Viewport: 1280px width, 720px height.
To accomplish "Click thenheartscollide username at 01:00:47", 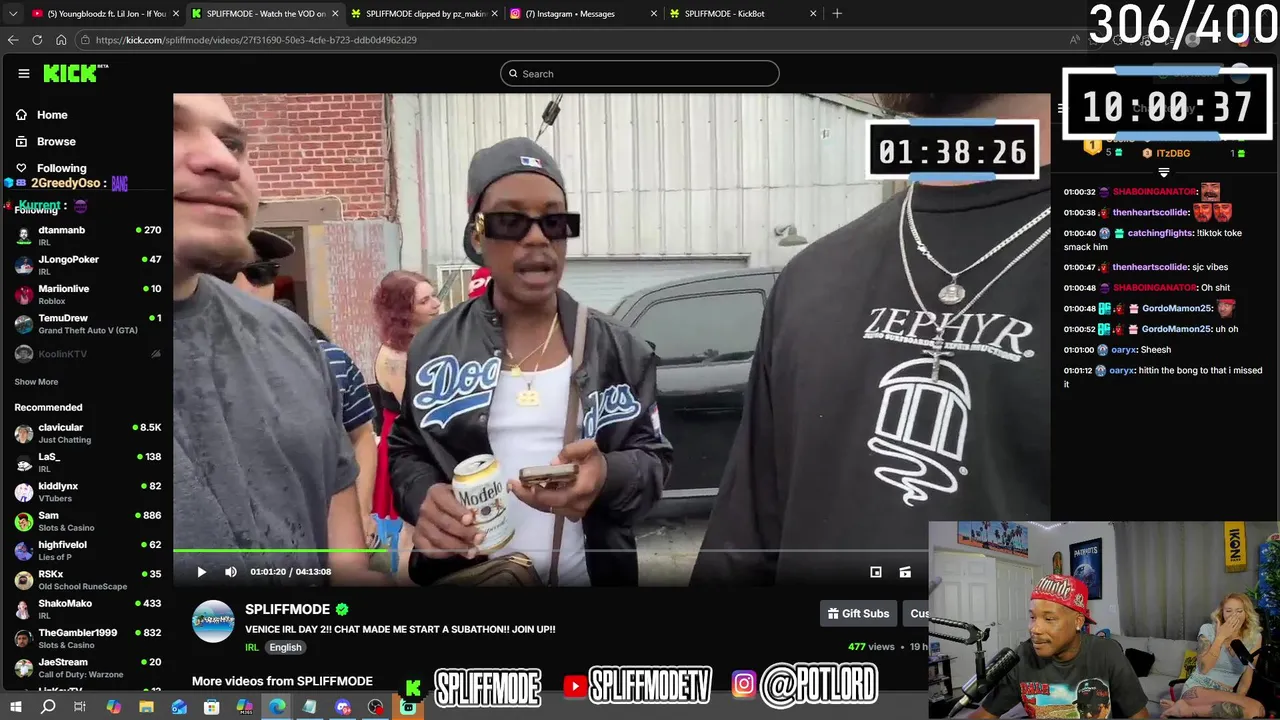I will pyautogui.click(x=1150, y=267).
